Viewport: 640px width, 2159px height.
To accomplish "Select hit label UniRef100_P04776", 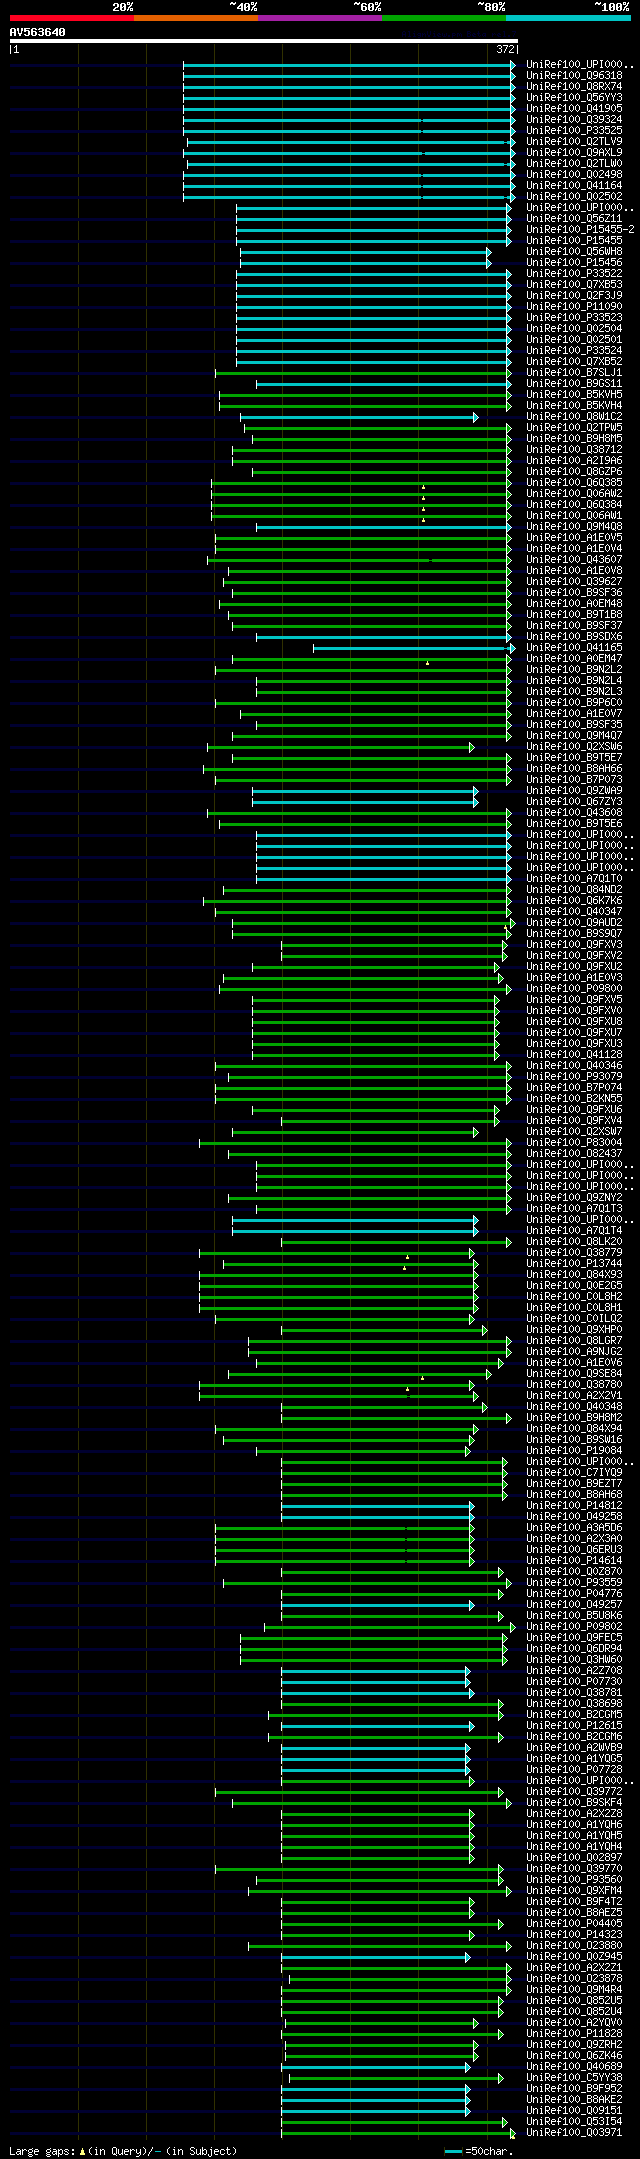I will (574, 1593).
